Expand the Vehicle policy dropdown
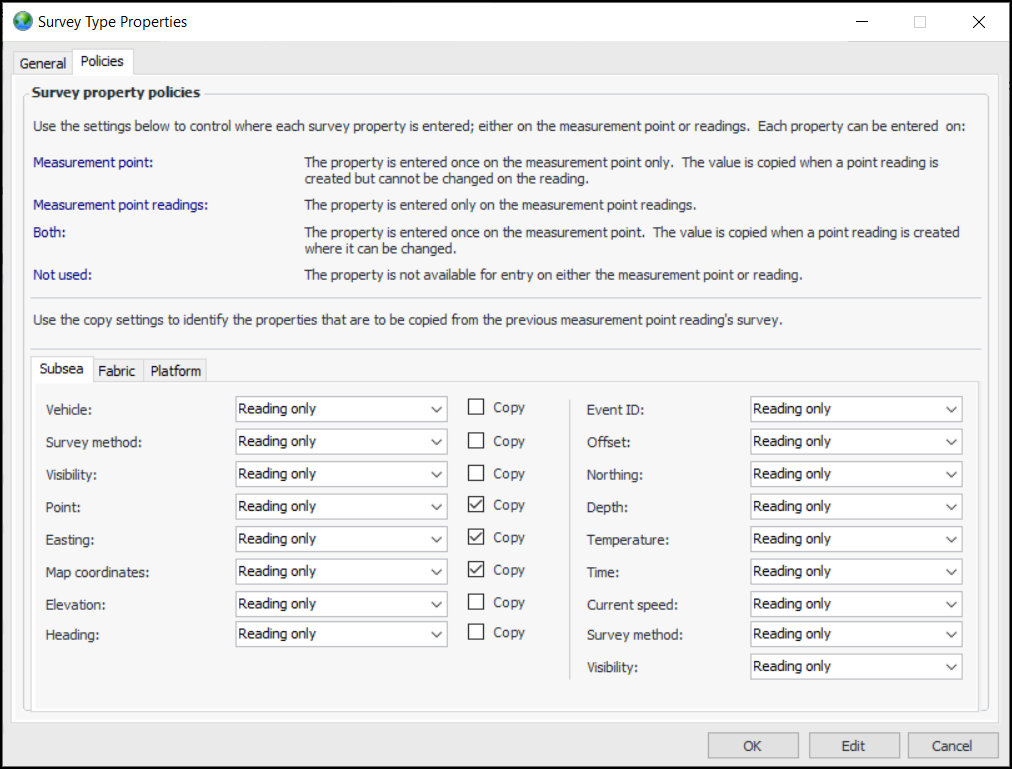The image size is (1012, 769). pyautogui.click(x=341, y=409)
